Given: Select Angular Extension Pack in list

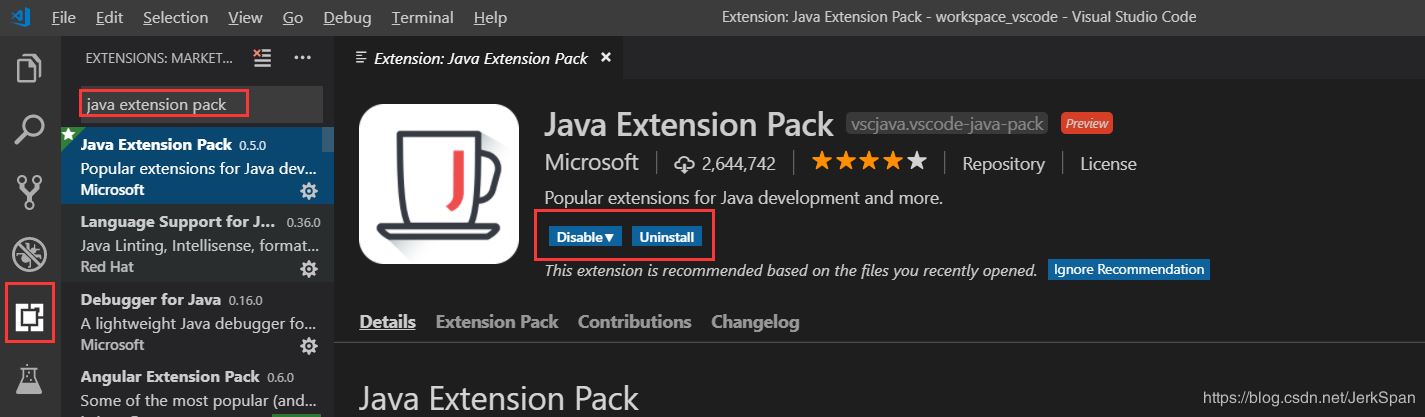Looking at the screenshot, I should (197, 389).
